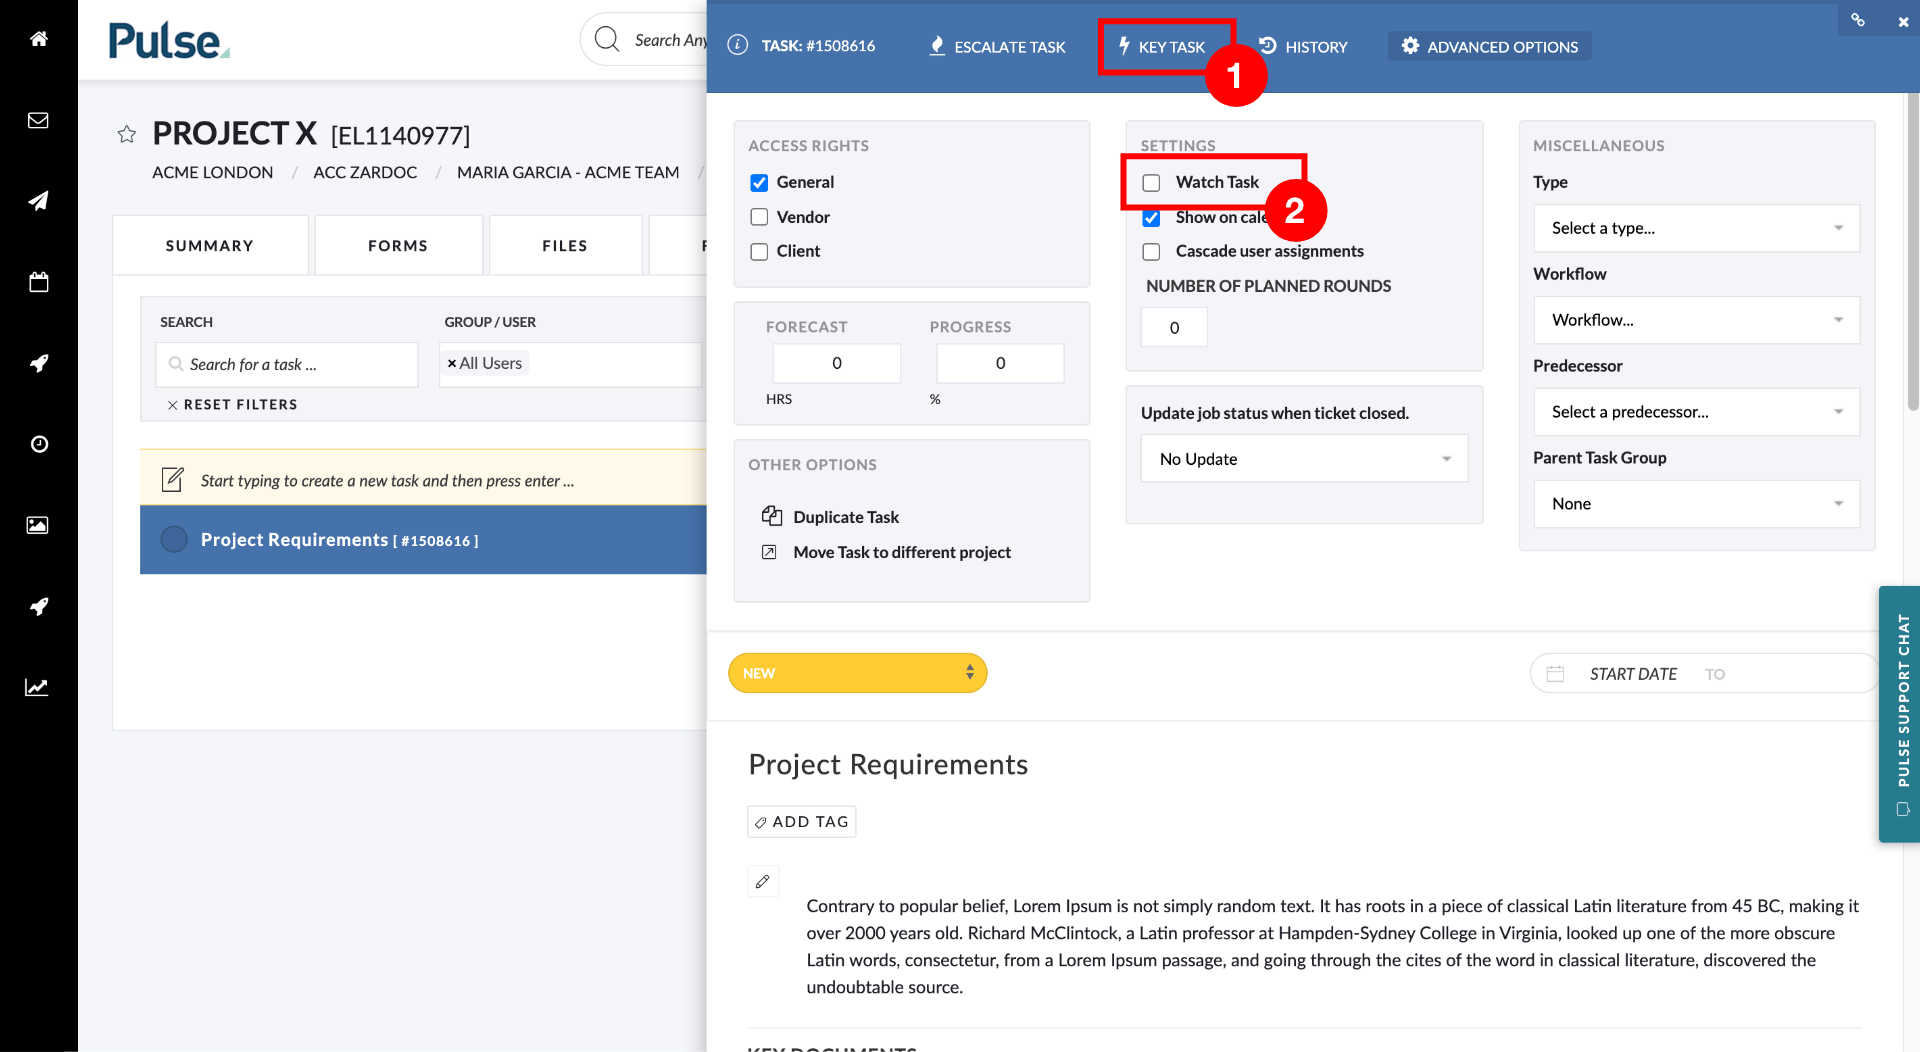Open the image gallery icon in sidebar
Image resolution: width=1920 pixels, height=1052 pixels.
[38, 525]
